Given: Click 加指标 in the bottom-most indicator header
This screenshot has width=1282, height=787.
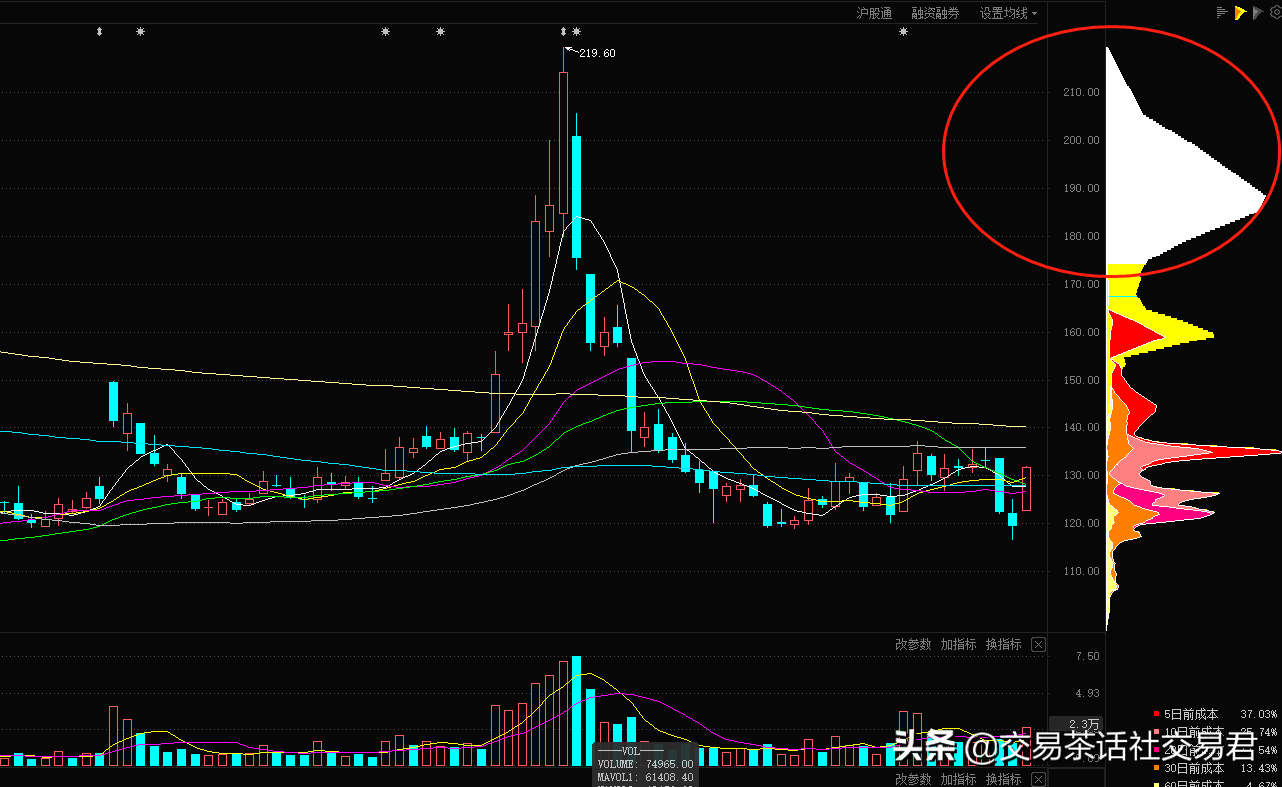Looking at the screenshot, I should pyautogui.click(x=958, y=779).
